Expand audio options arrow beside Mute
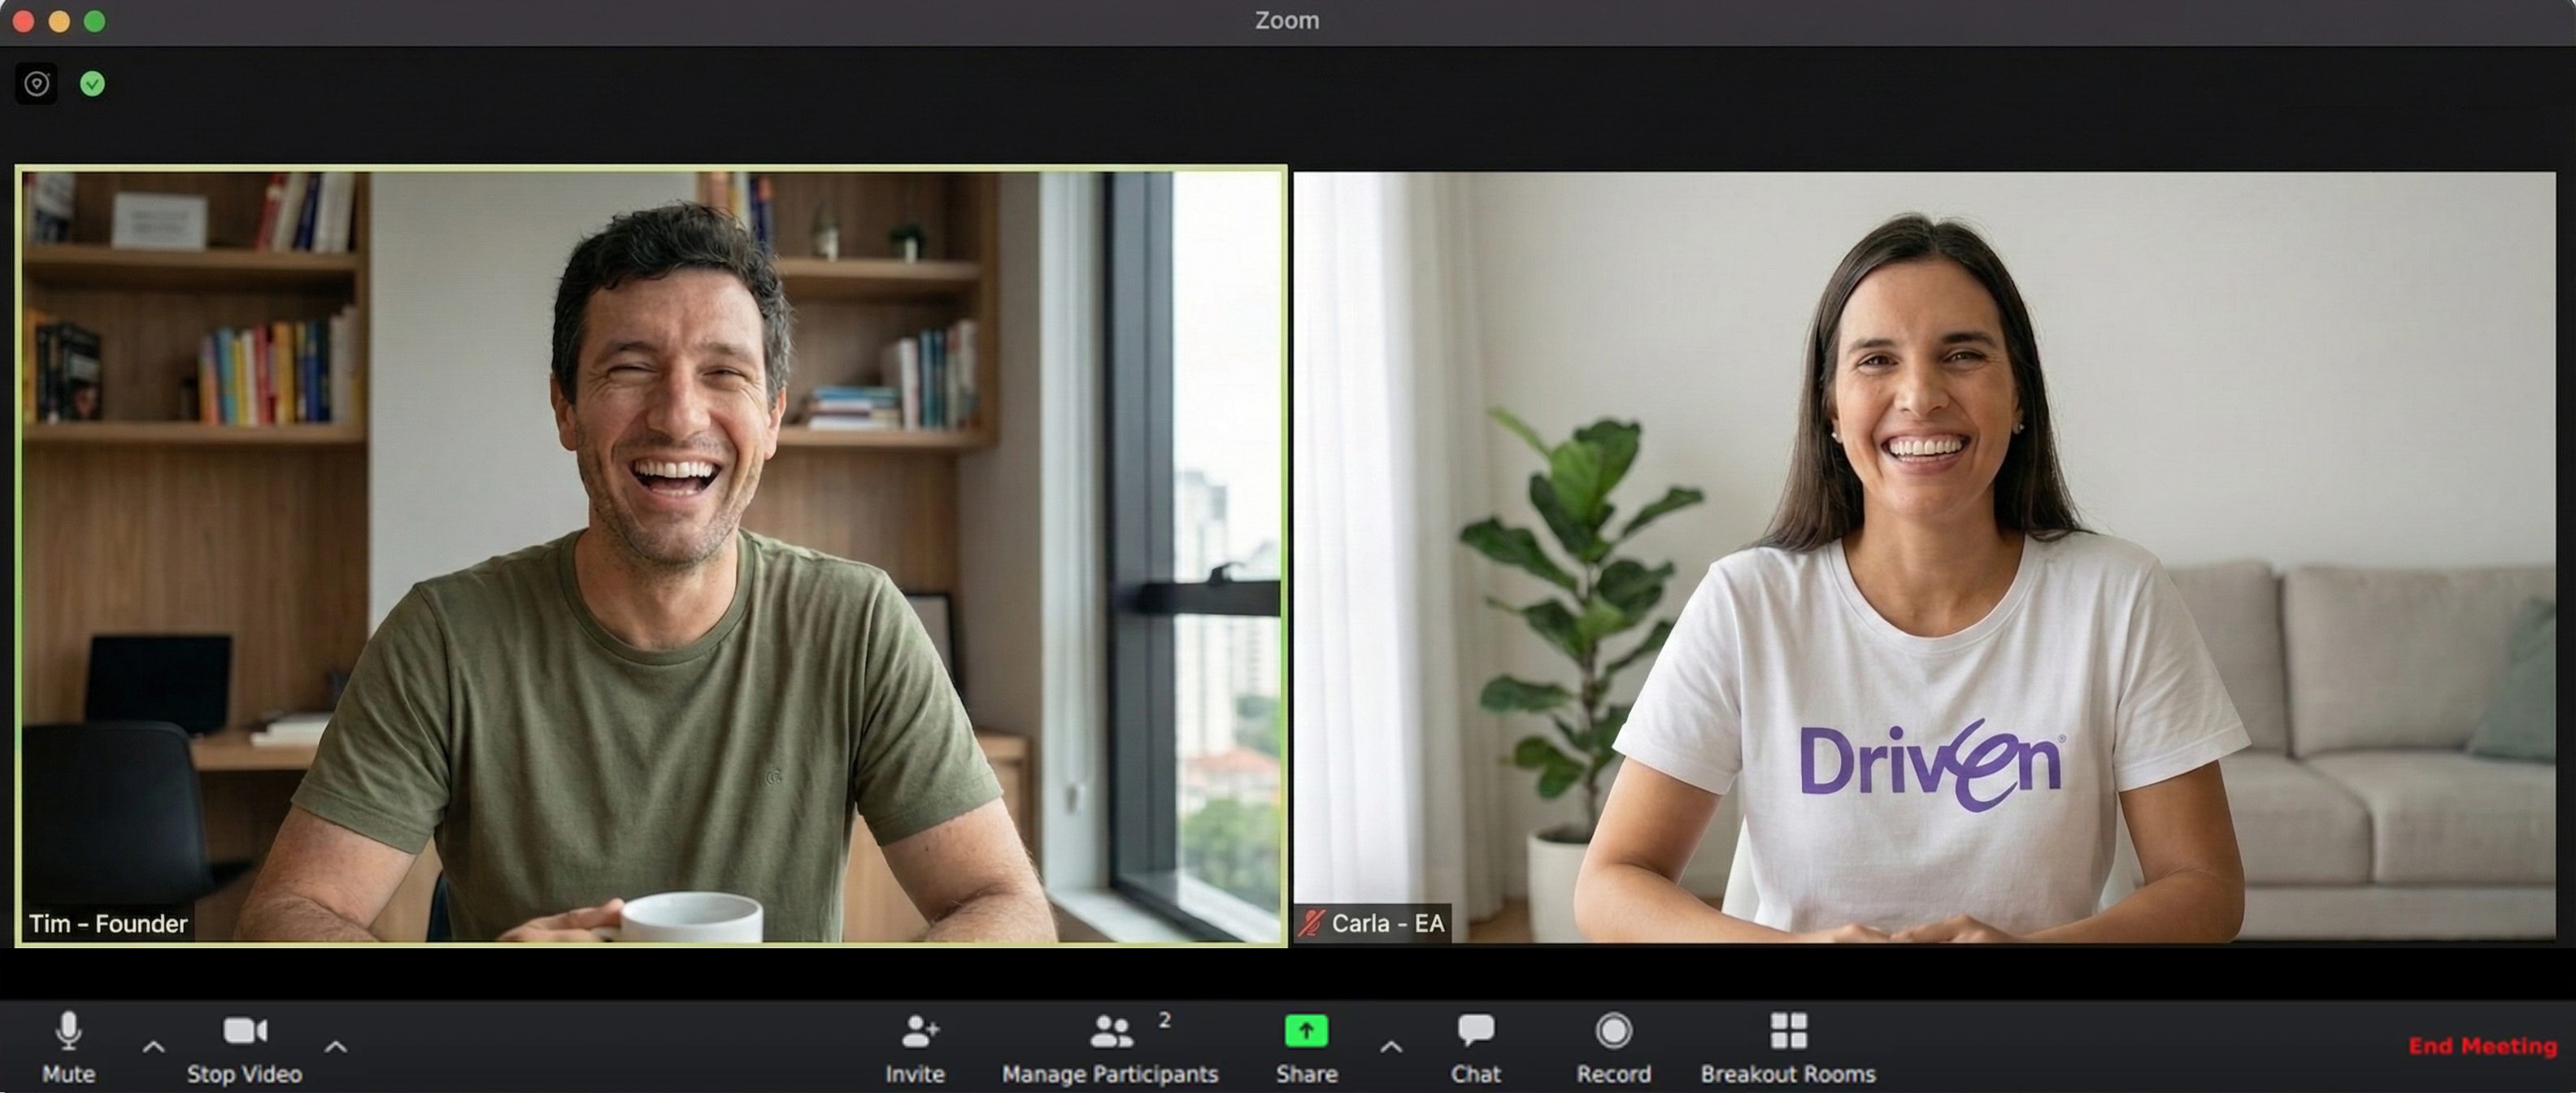Screen dimensions: 2576x1093 (153, 1047)
